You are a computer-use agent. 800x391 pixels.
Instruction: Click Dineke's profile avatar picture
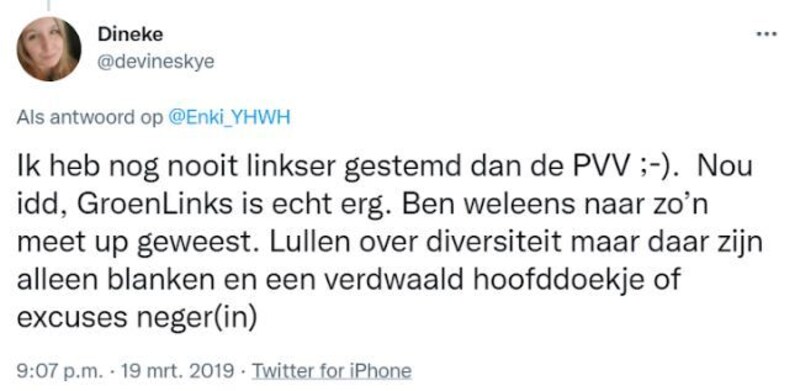coord(48,49)
